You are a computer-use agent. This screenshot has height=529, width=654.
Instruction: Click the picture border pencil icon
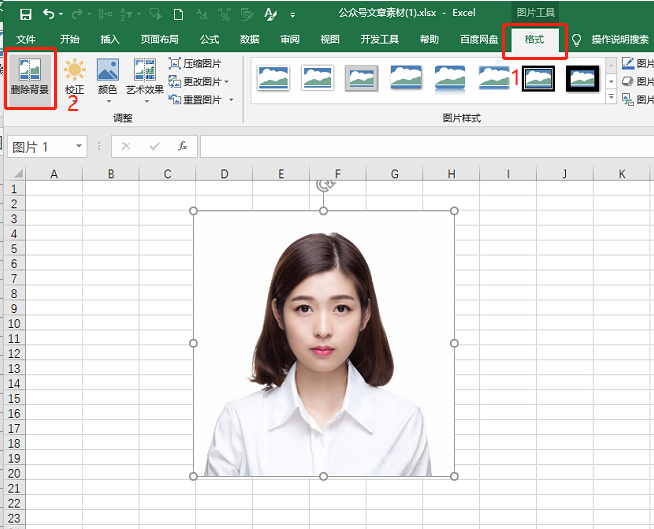[x=628, y=63]
